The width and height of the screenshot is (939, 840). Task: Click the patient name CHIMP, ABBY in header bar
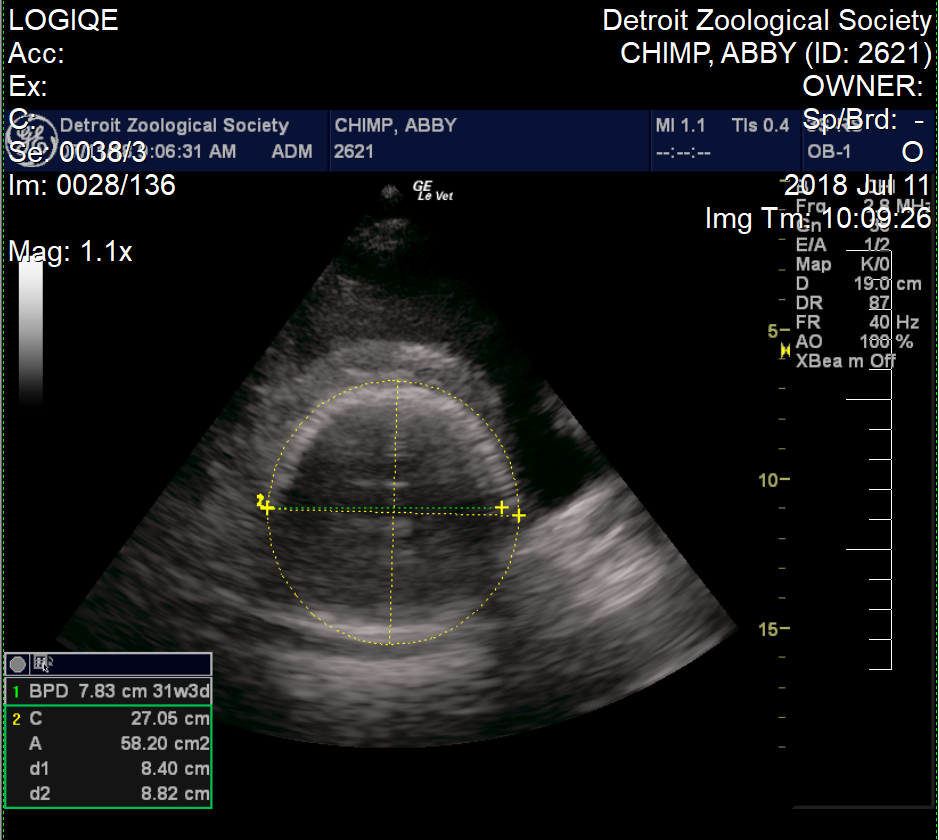click(x=395, y=125)
